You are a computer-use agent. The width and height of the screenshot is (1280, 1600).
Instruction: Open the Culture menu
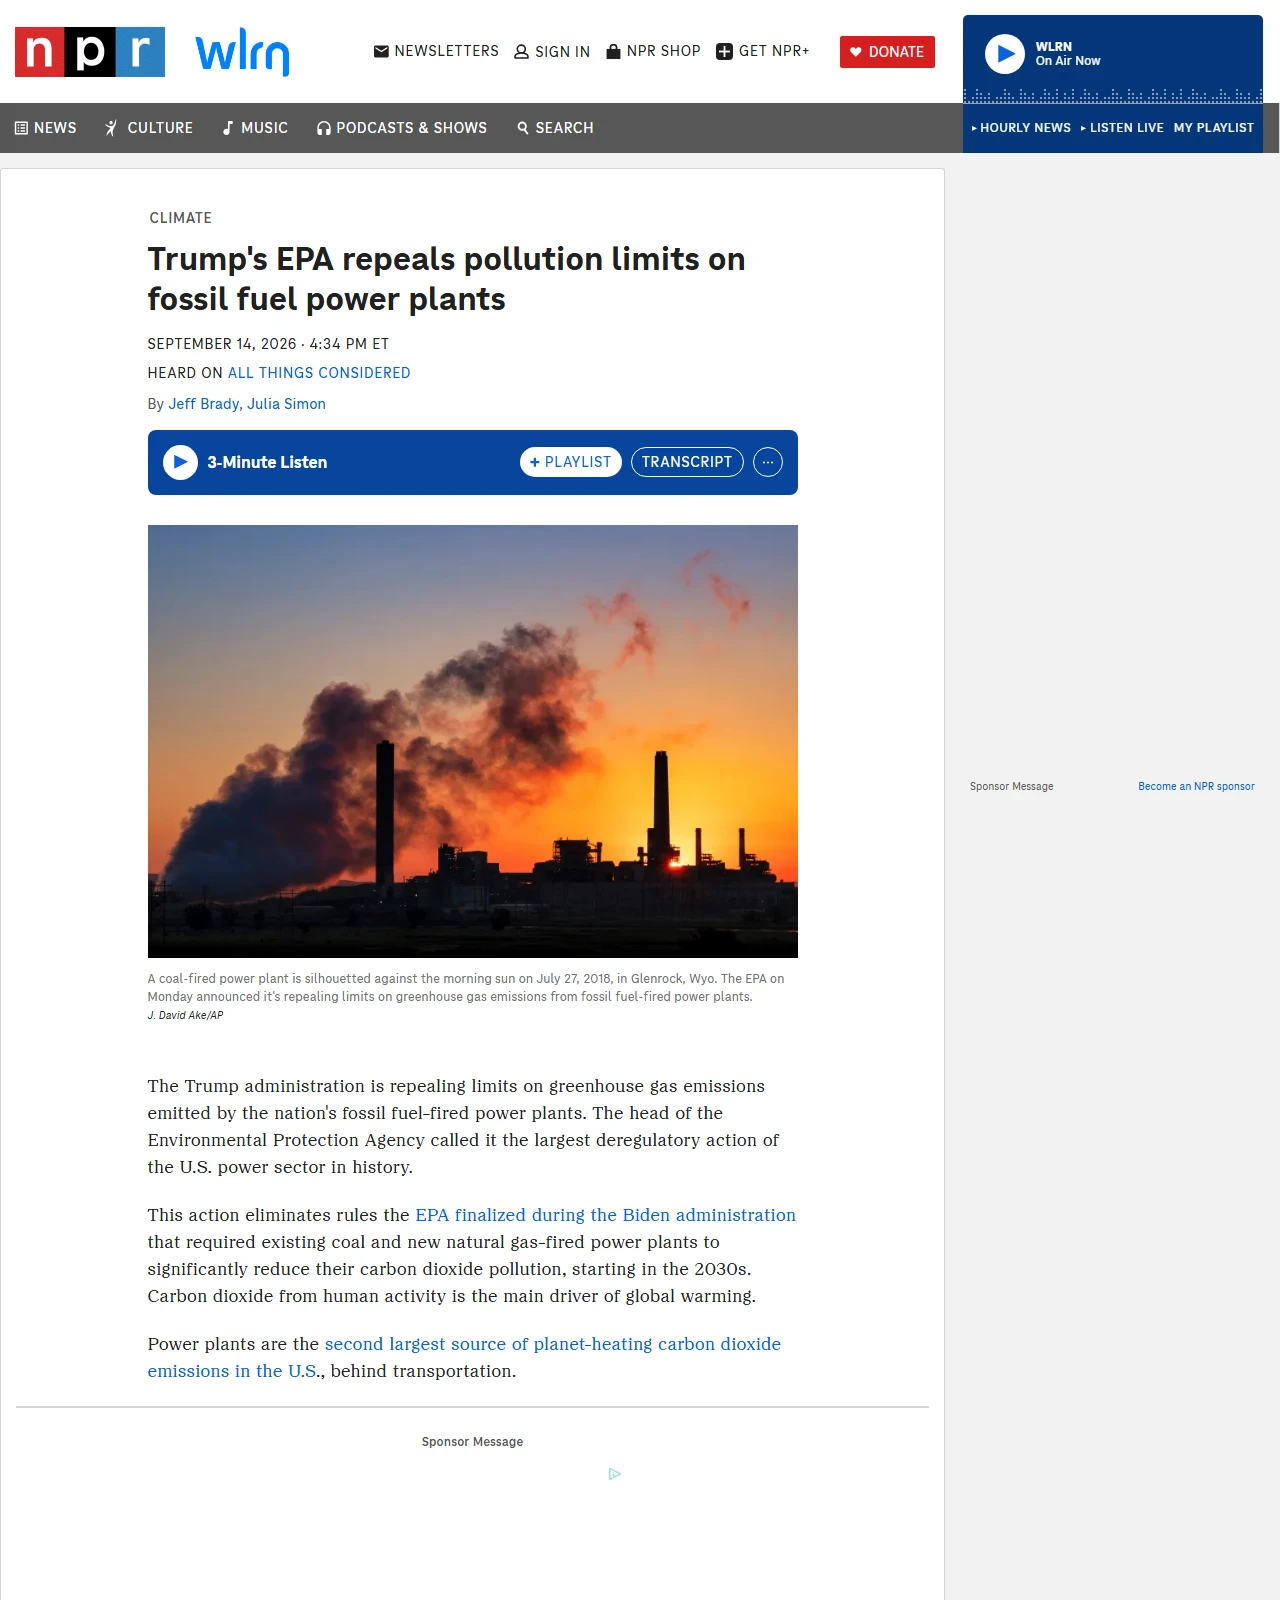pyautogui.click(x=160, y=128)
